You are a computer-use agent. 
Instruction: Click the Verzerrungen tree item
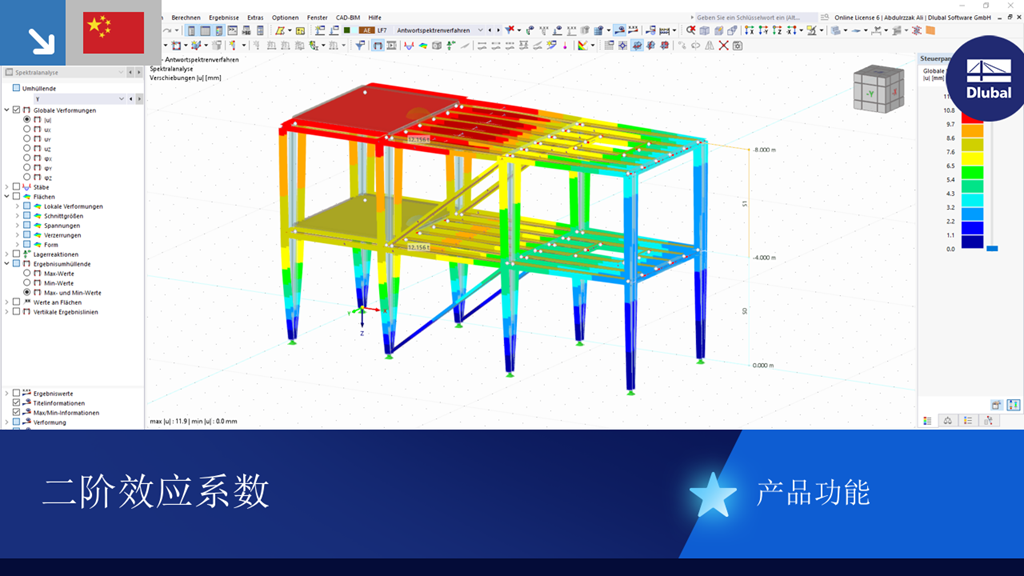pyautogui.click(x=63, y=235)
